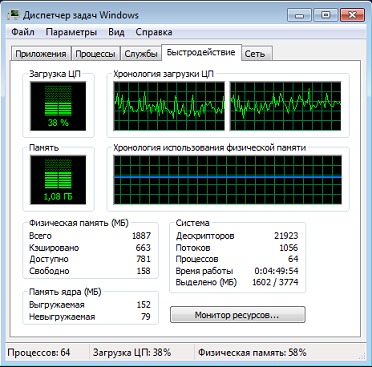372x367 pixels.
Task: Click the left CPU usage history graph
Action: (169, 106)
